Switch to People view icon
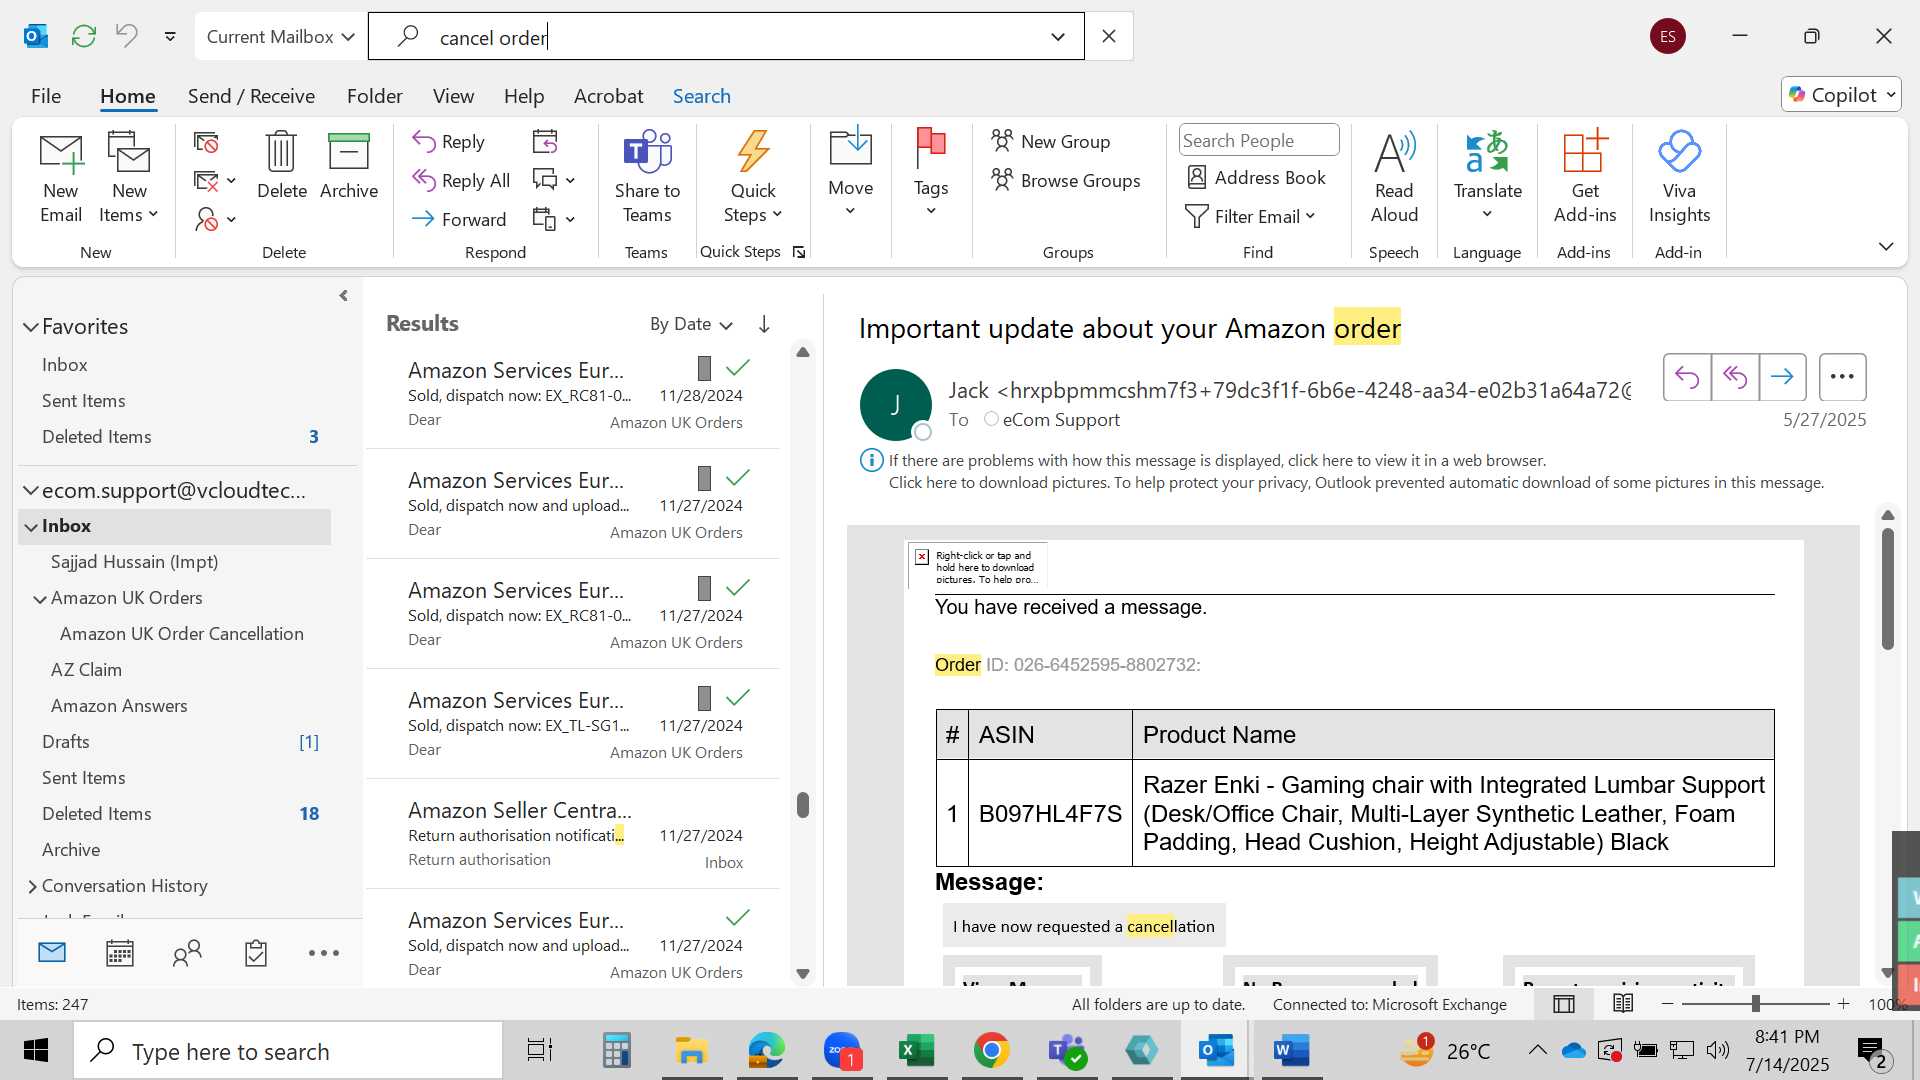The image size is (1920, 1080). [187, 953]
